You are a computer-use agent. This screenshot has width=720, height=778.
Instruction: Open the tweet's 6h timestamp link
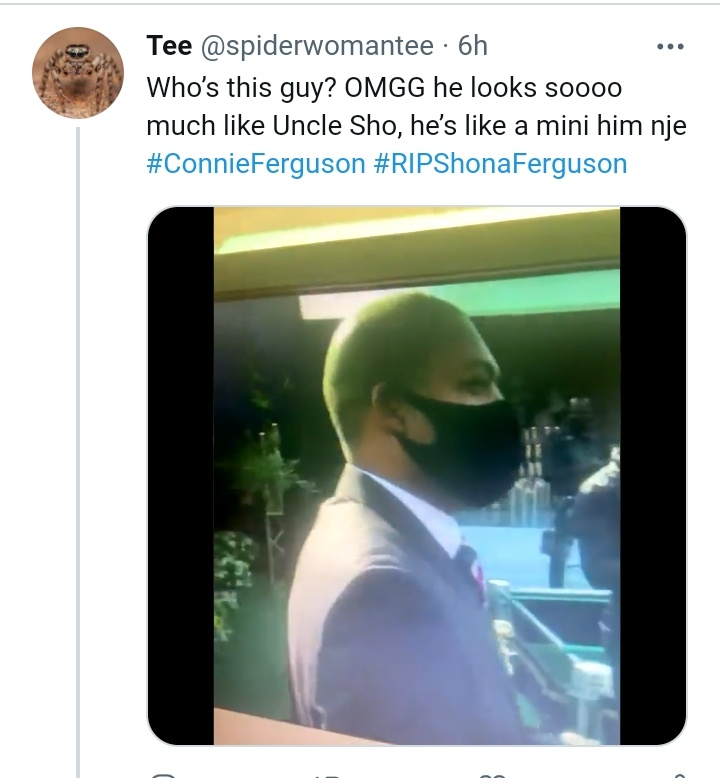(x=472, y=46)
